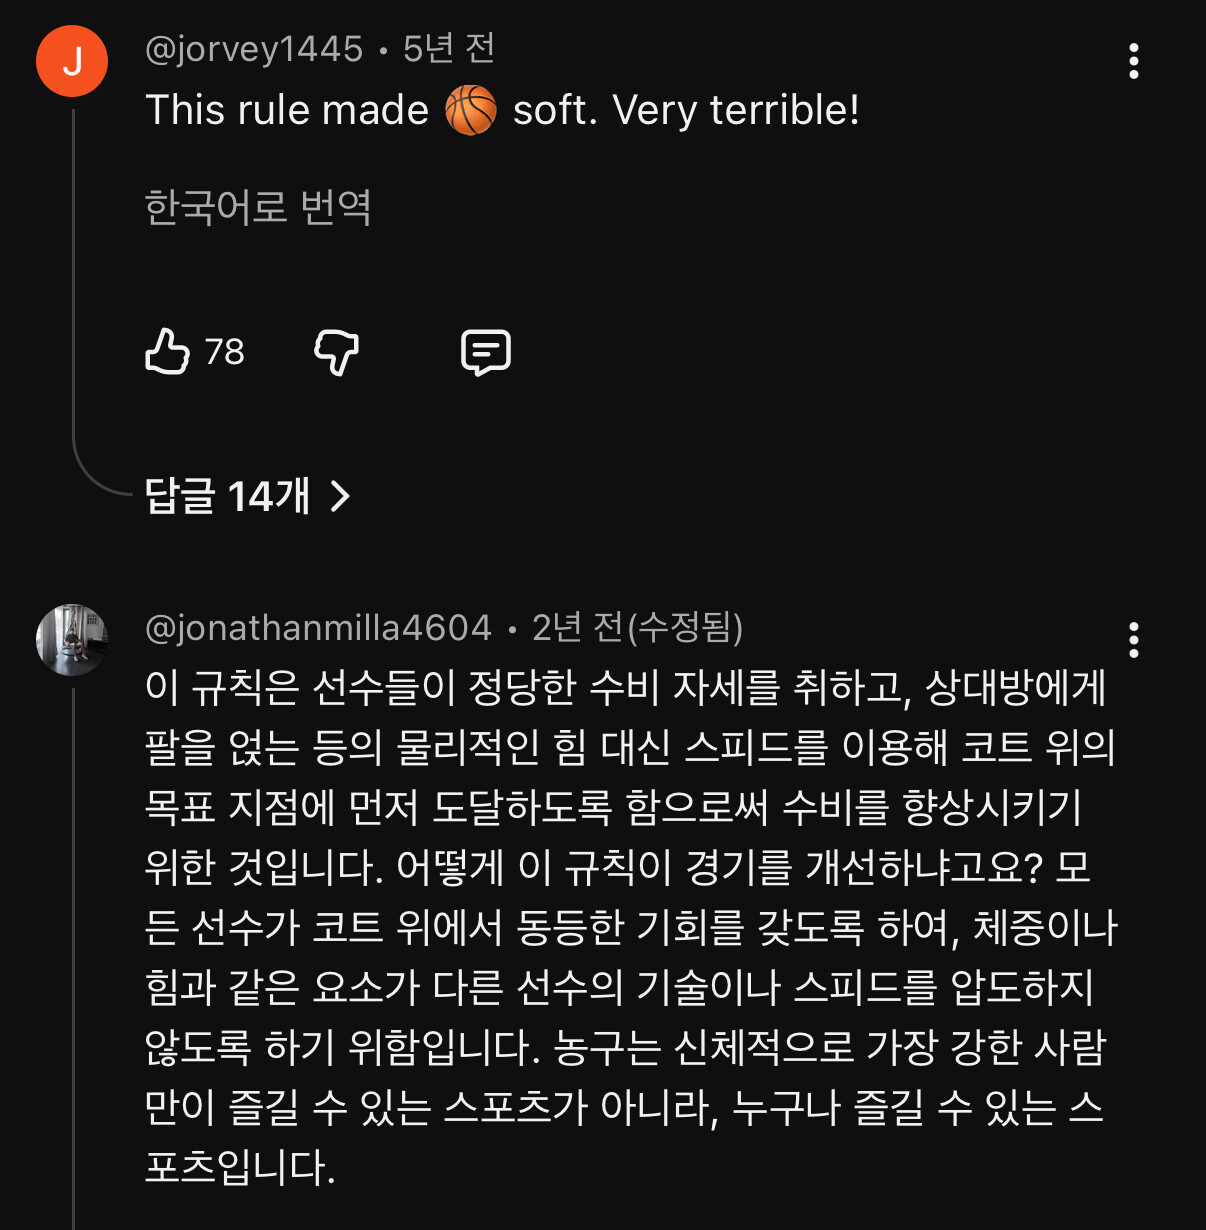Image resolution: width=1206 pixels, height=1230 pixels.
Task: Open jonathanmilla4604's profile photo avatar
Action: (x=72, y=640)
